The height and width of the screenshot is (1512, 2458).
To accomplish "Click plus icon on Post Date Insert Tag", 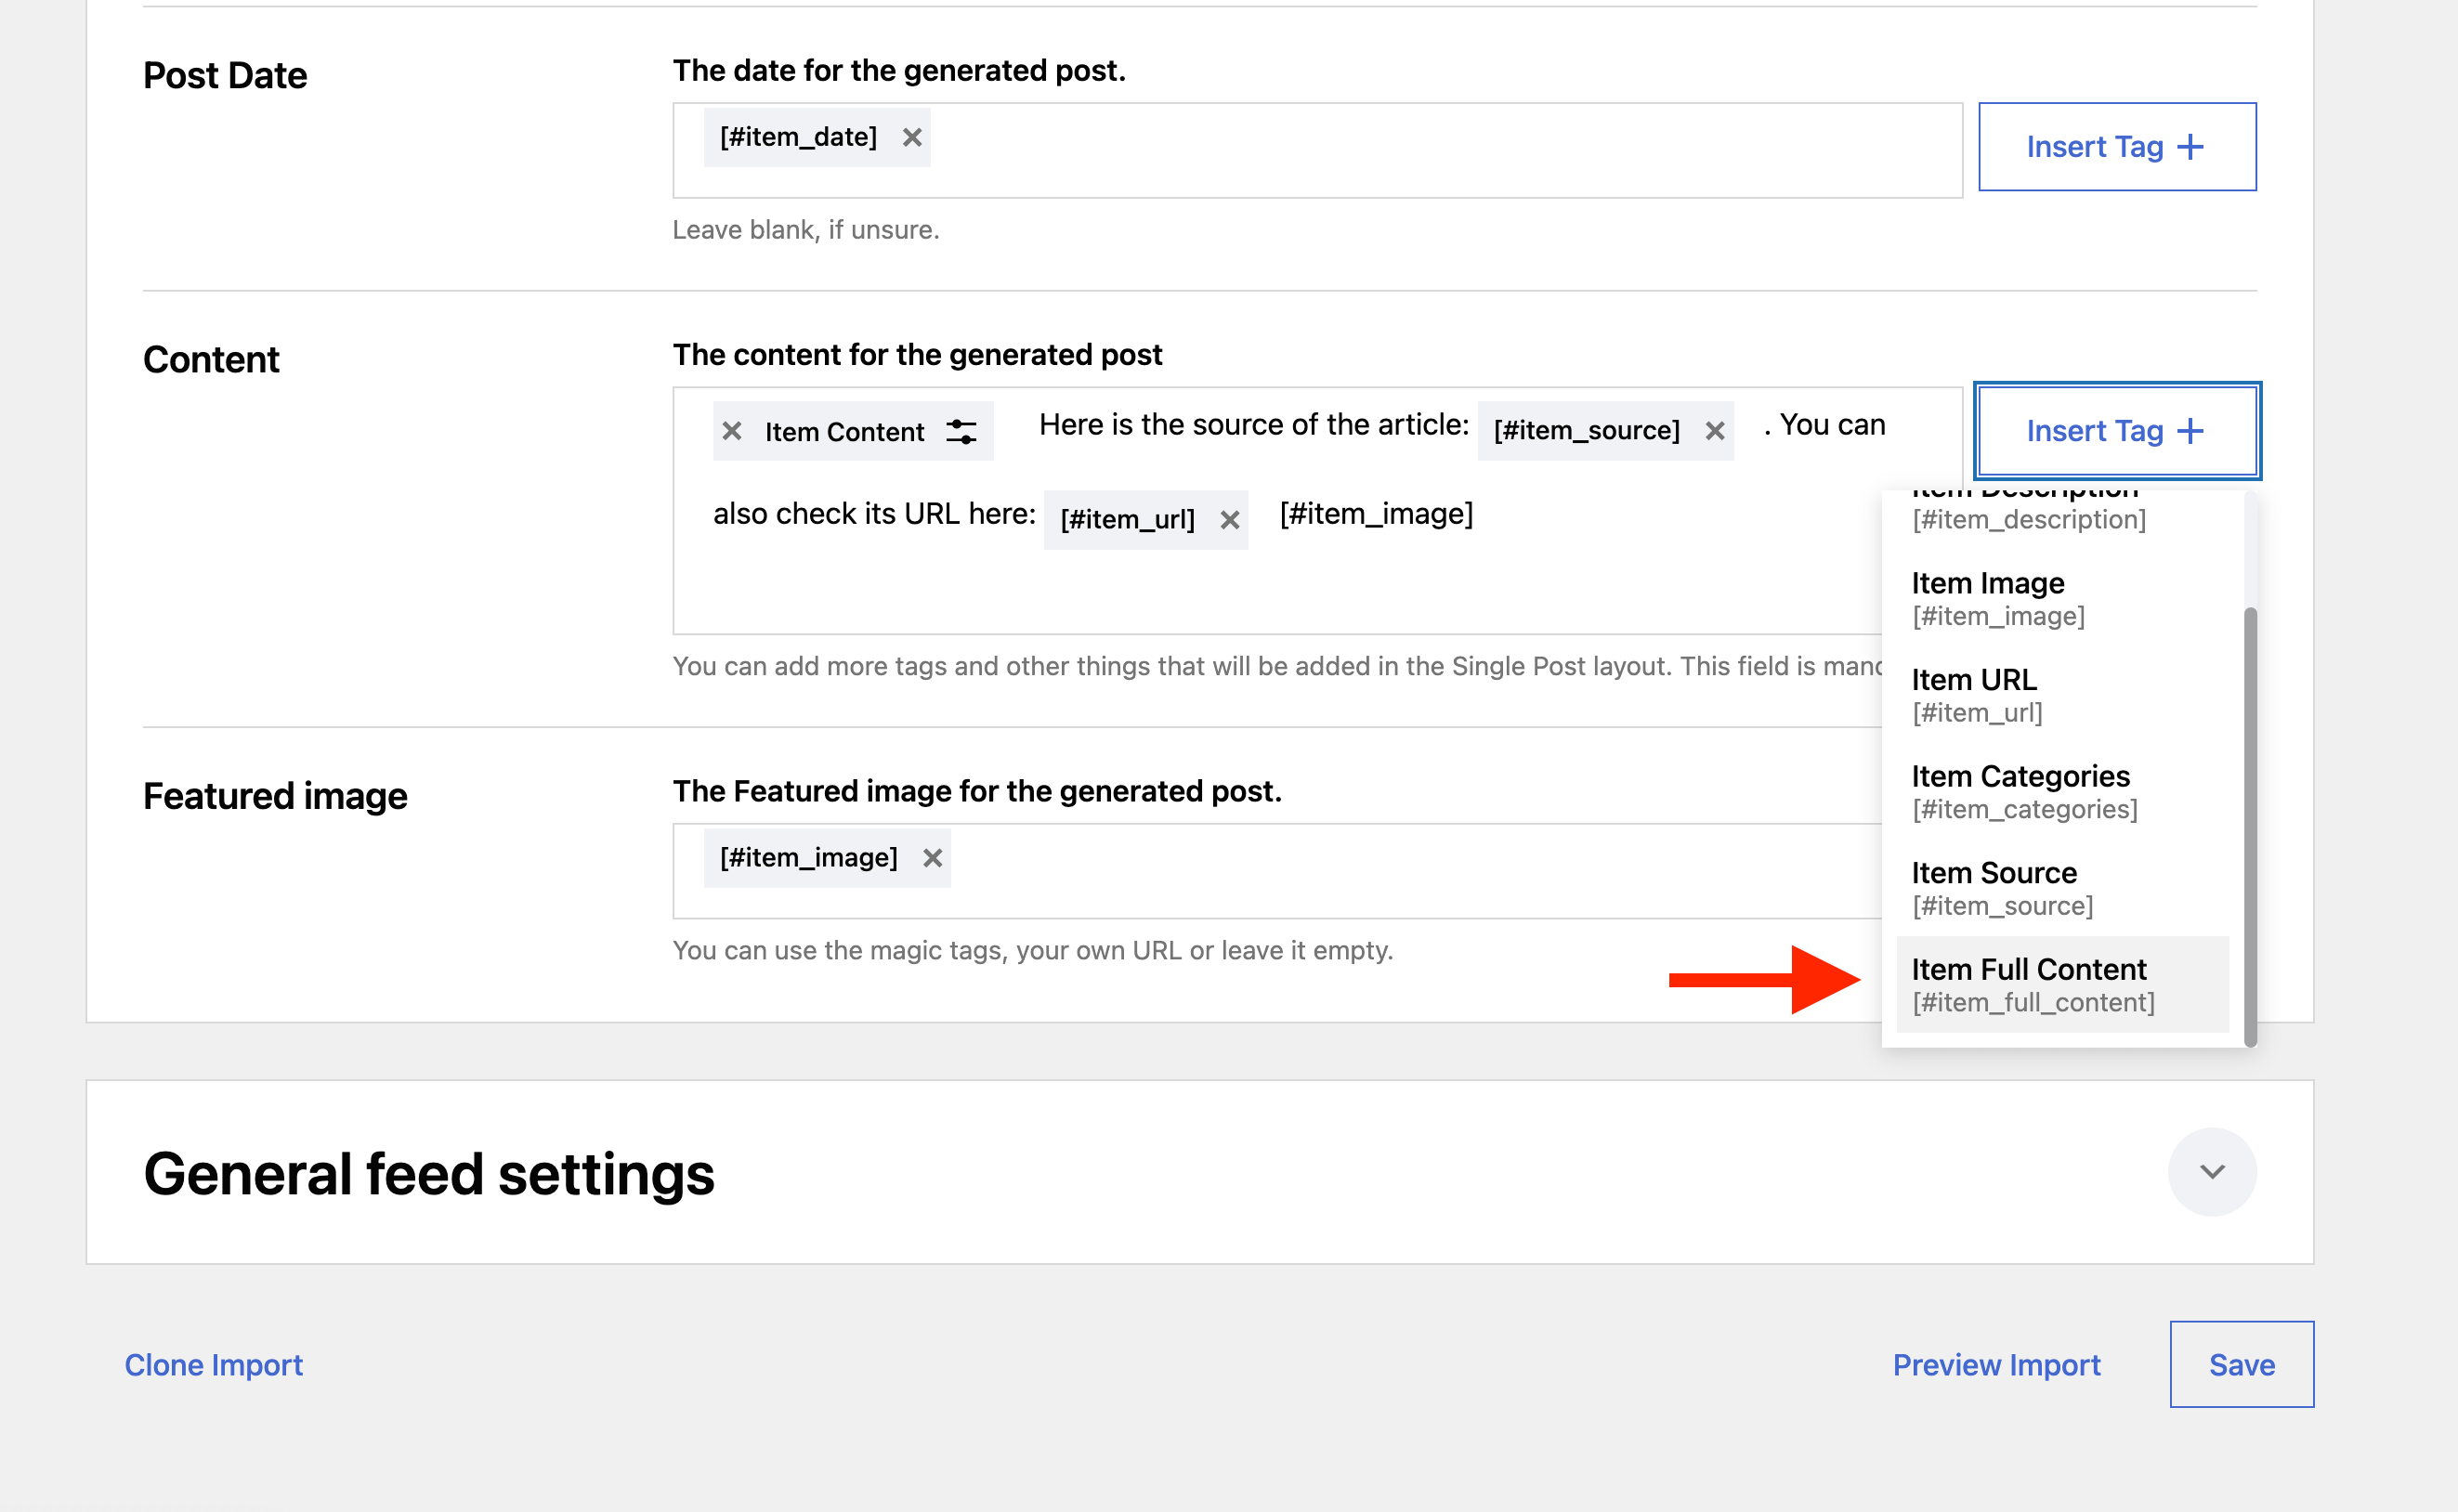I will [x=2190, y=147].
